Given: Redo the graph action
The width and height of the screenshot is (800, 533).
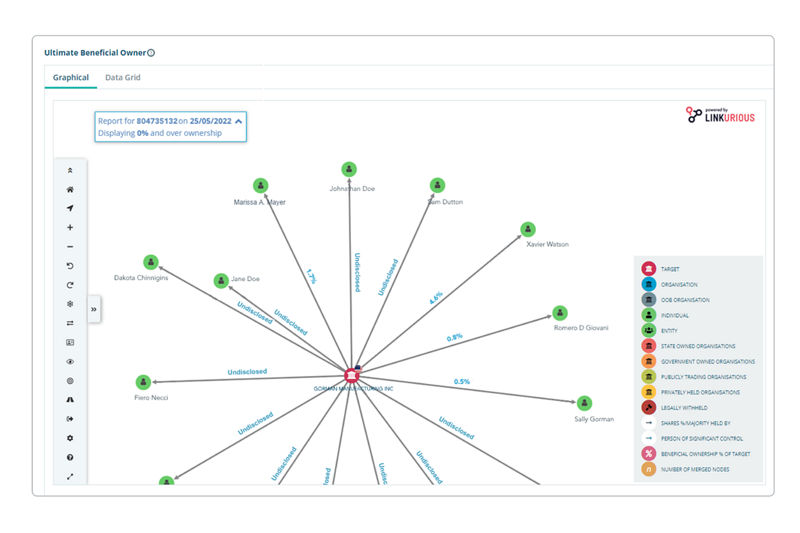Looking at the screenshot, I should pos(70,284).
